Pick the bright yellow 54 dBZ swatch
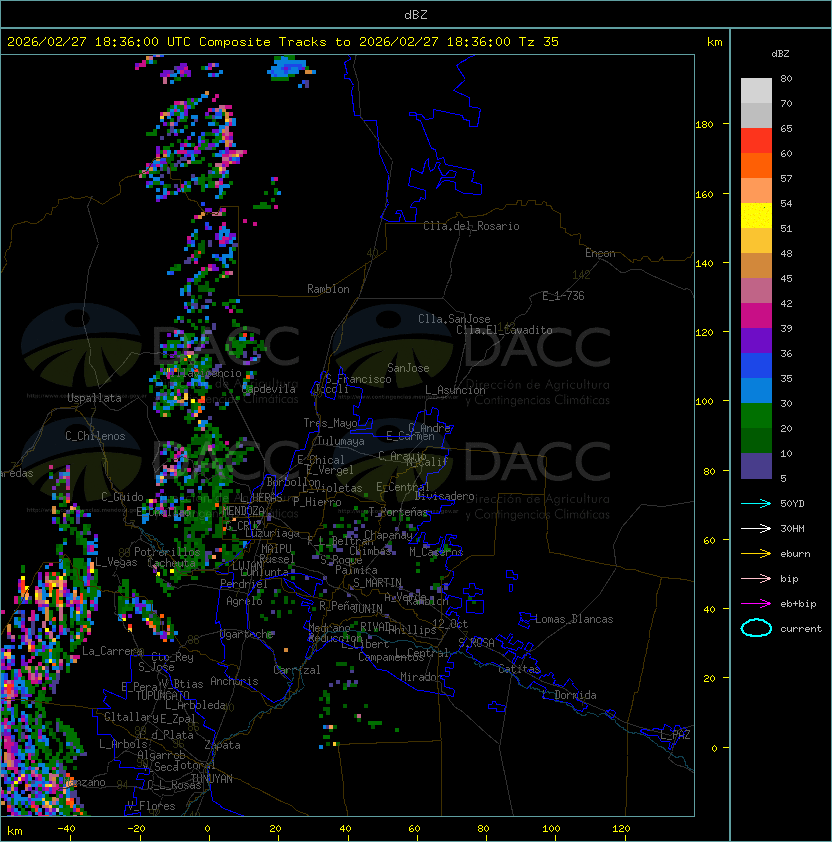 click(x=756, y=215)
